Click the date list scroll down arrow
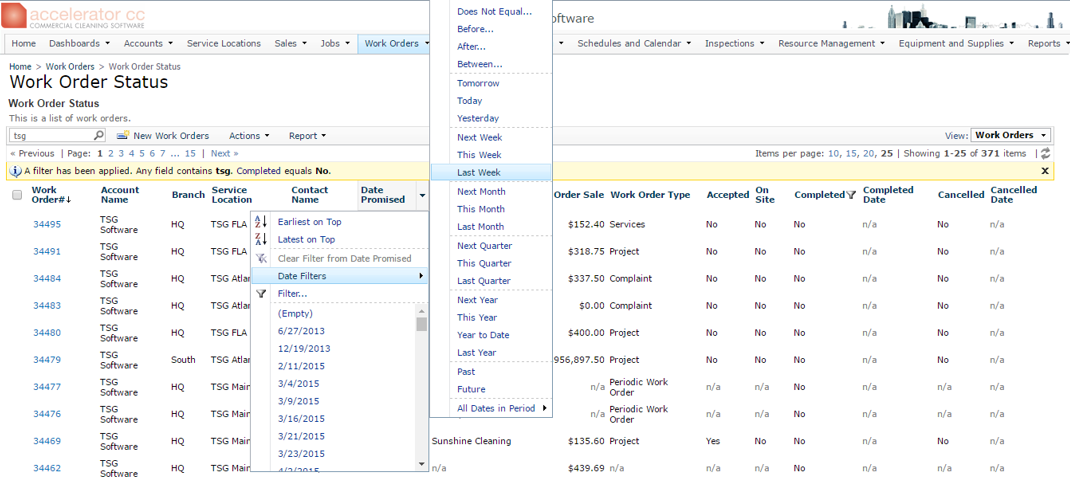 click(x=422, y=463)
